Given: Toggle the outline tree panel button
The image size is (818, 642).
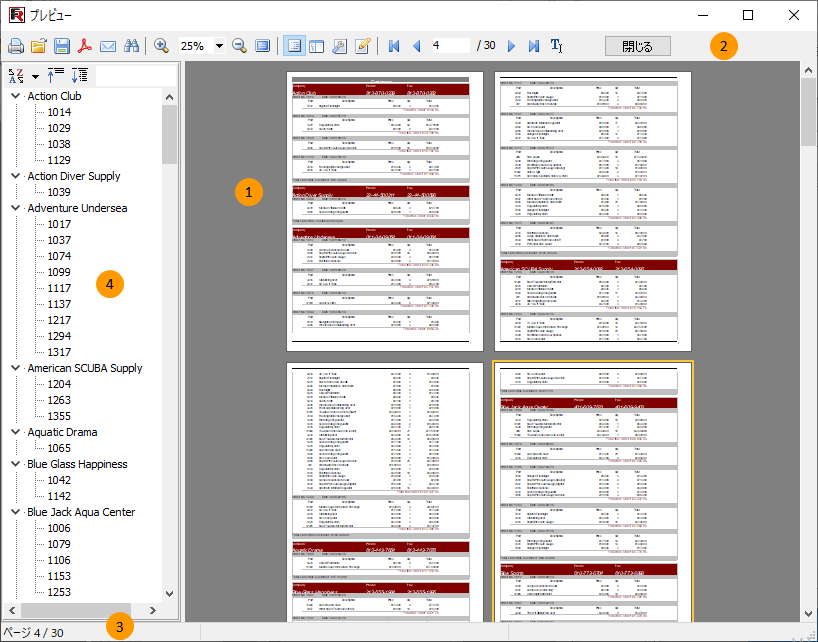Looking at the screenshot, I should click(x=294, y=46).
